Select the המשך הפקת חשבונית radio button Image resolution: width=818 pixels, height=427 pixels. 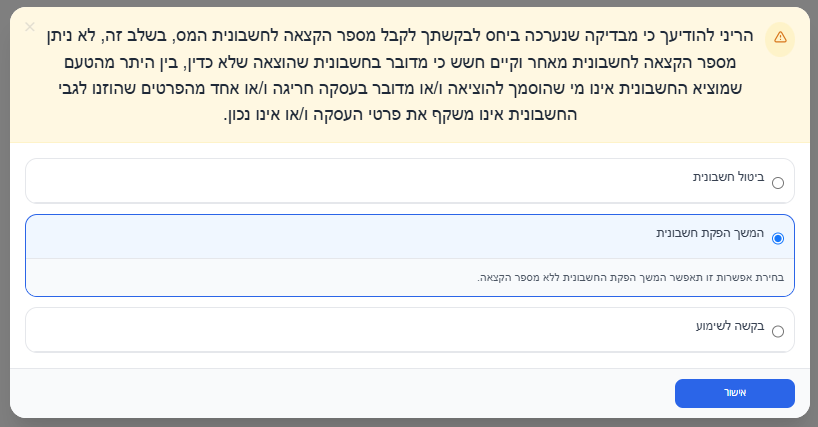[777, 238]
